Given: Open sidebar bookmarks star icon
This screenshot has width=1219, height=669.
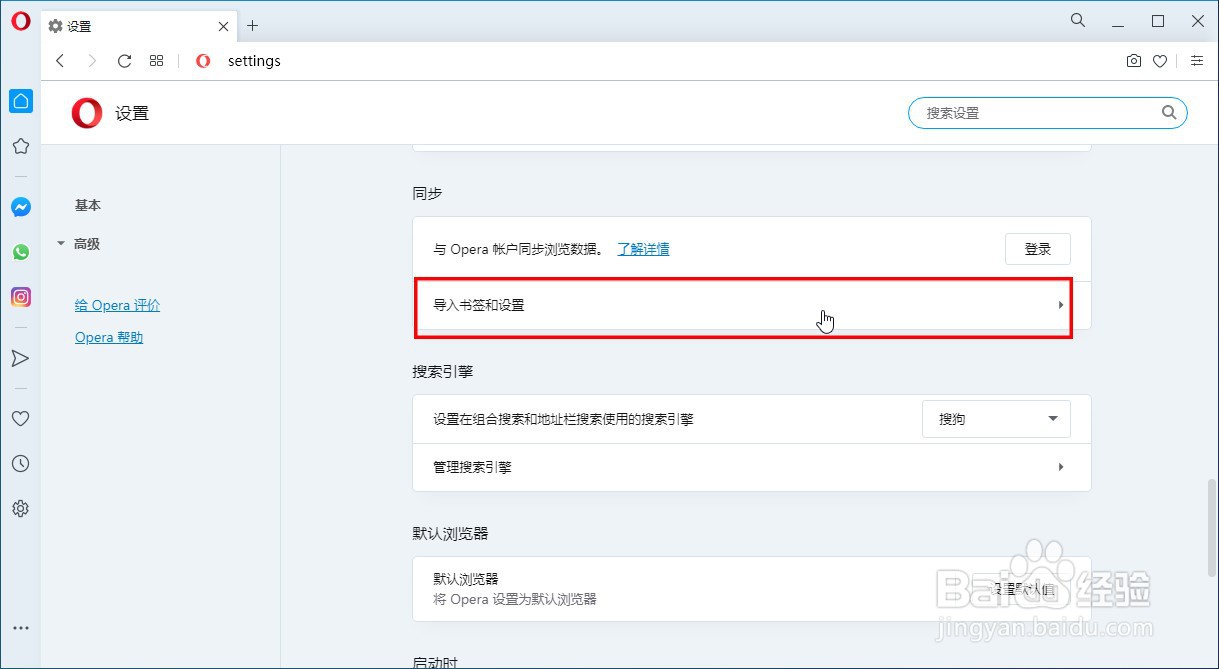Looking at the screenshot, I should click(20, 146).
